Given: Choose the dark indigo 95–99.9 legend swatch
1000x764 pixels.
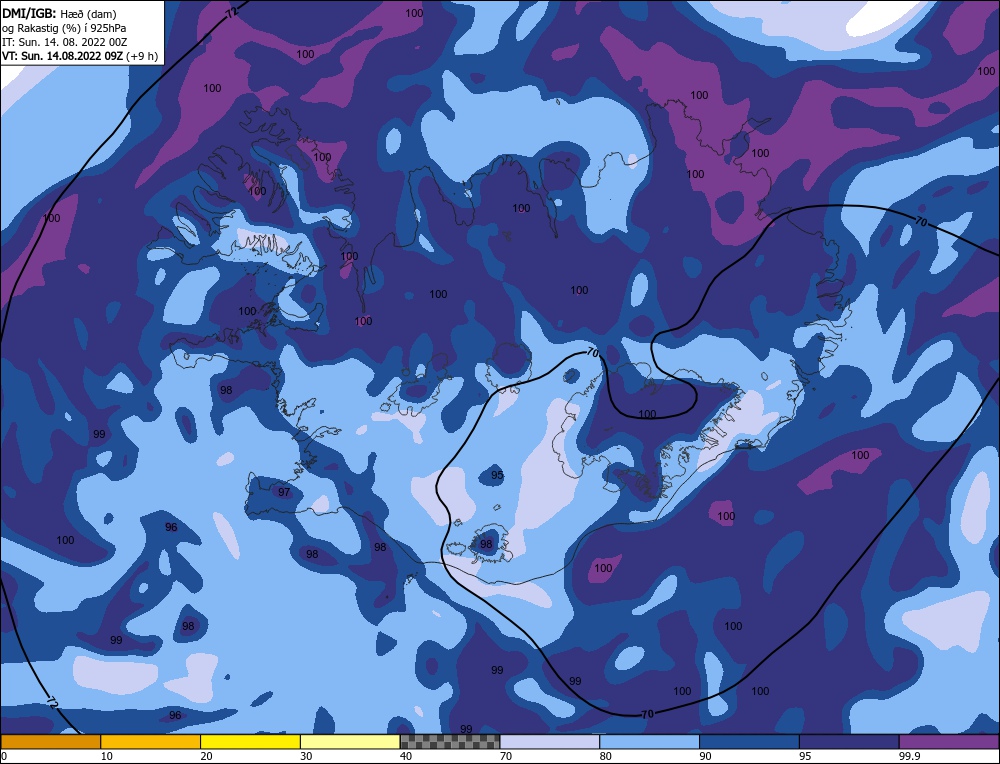Looking at the screenshot, I should [x=849, y=742].
